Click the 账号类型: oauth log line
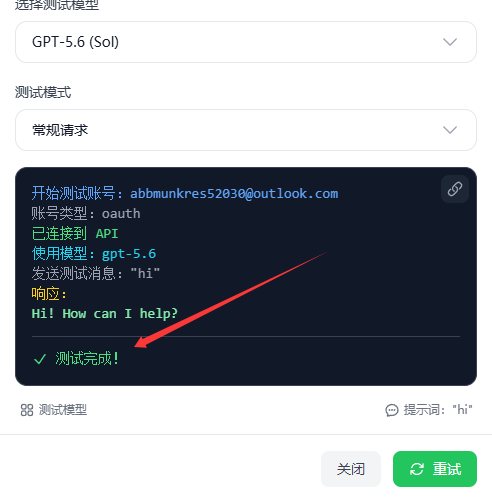492x498 pixels. (x=86, y=214)
